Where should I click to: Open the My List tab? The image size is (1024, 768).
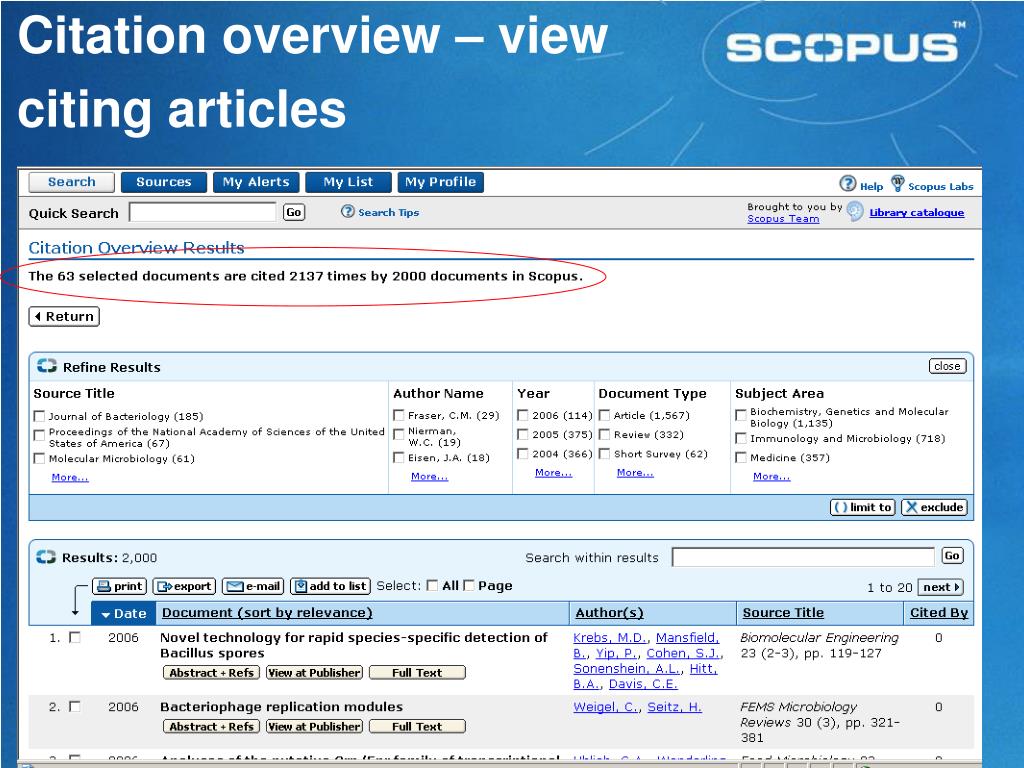[348, 182]
